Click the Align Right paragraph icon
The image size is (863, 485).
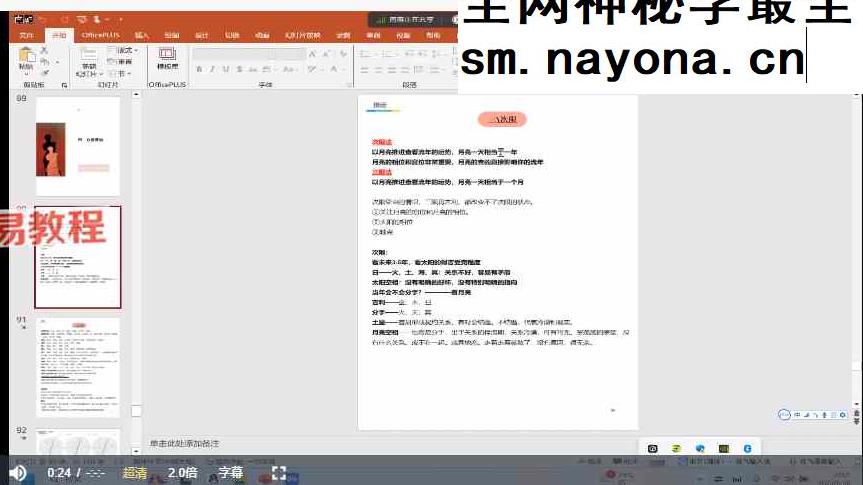[392, 70]
